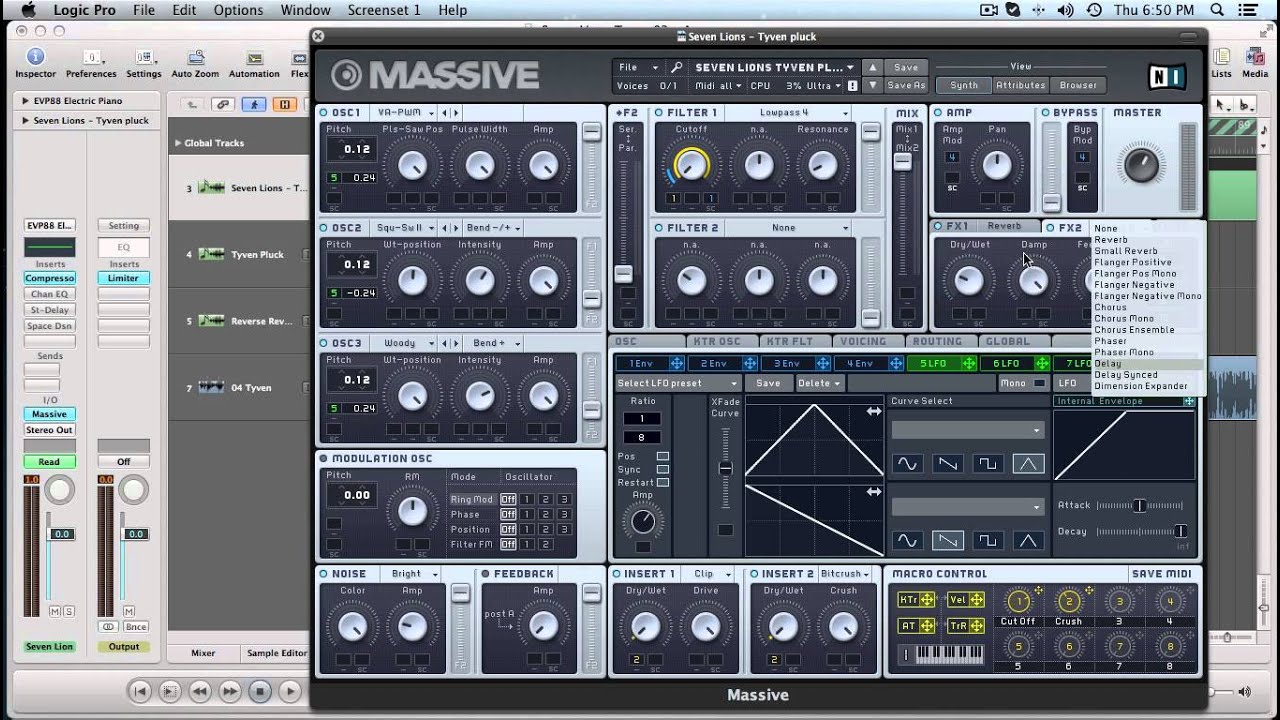
Task: Click the blue running-man catch playhead icon
Action: coord(254,104)
